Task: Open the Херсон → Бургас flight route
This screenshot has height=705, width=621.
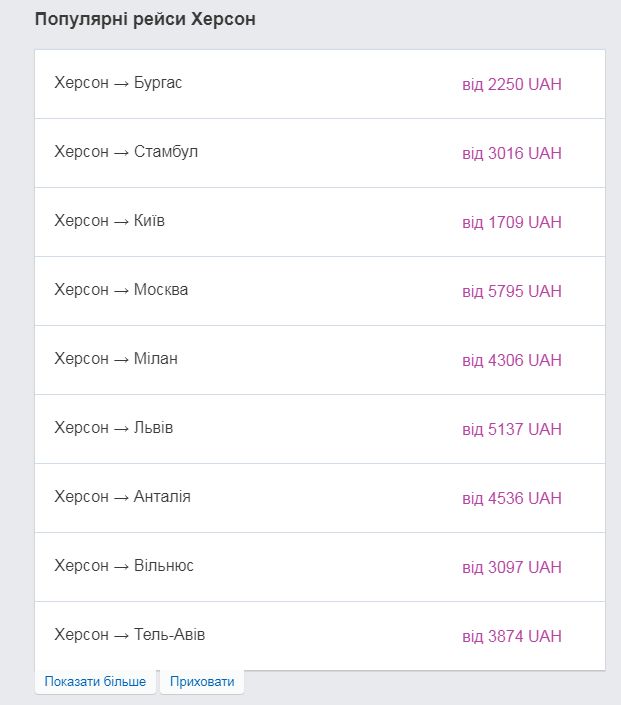Action: point(118,83)
